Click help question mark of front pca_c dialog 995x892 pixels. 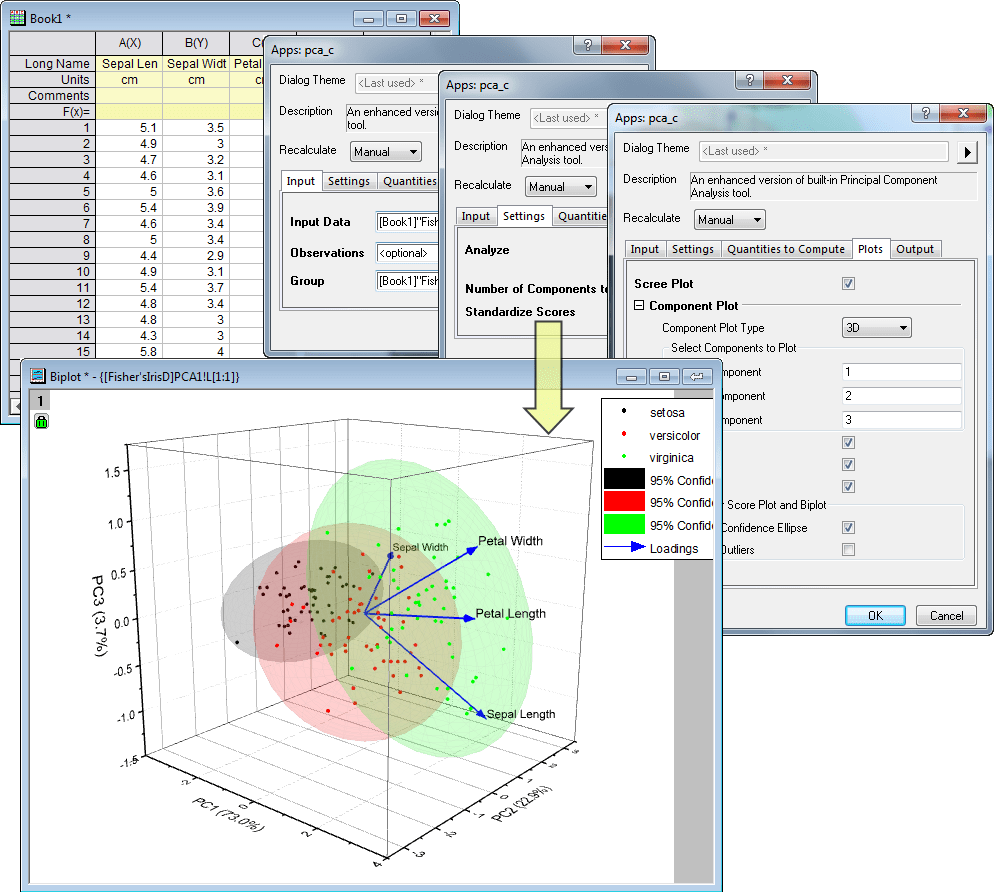(926, 113)
